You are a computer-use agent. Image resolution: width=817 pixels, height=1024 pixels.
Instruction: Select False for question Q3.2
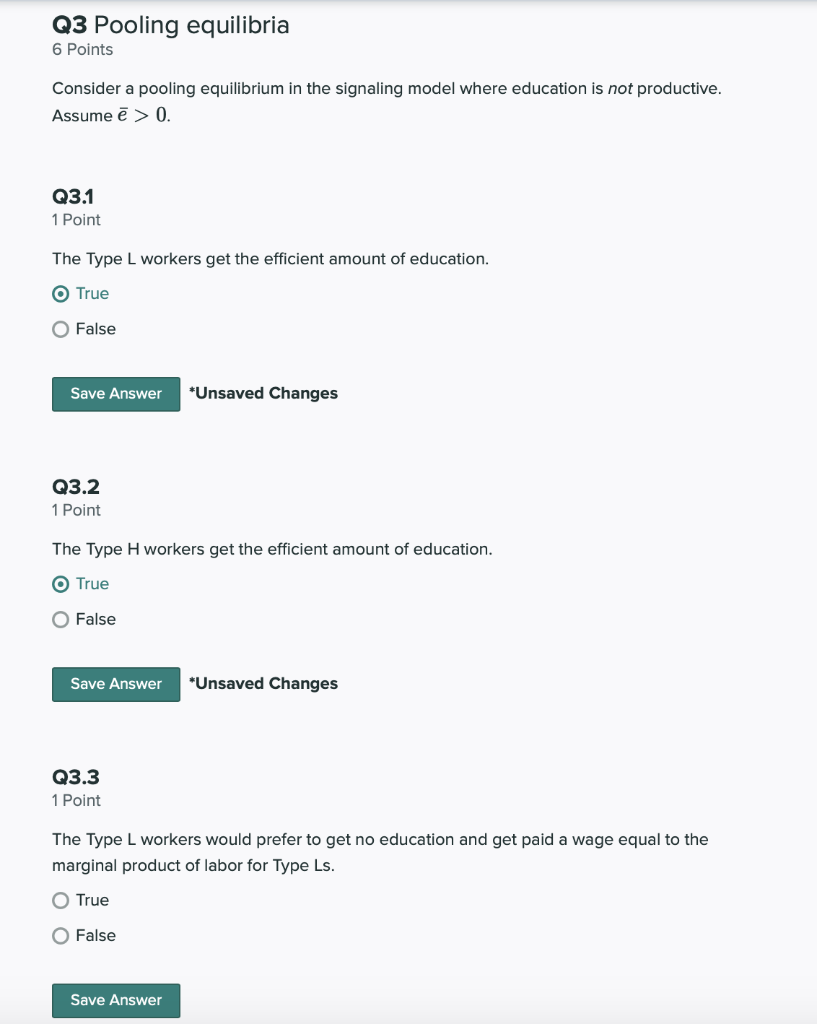(61, 619)
